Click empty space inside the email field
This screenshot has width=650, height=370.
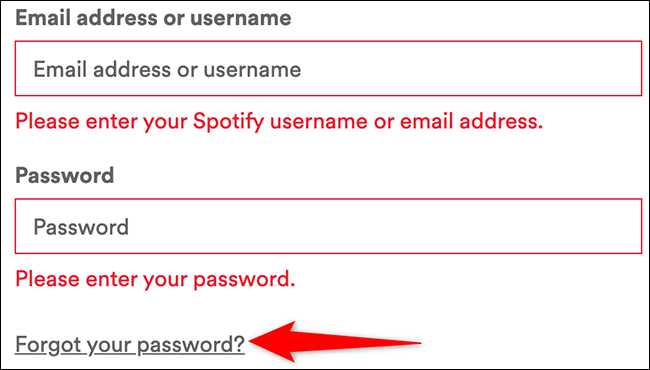click(x=468, y=68)
